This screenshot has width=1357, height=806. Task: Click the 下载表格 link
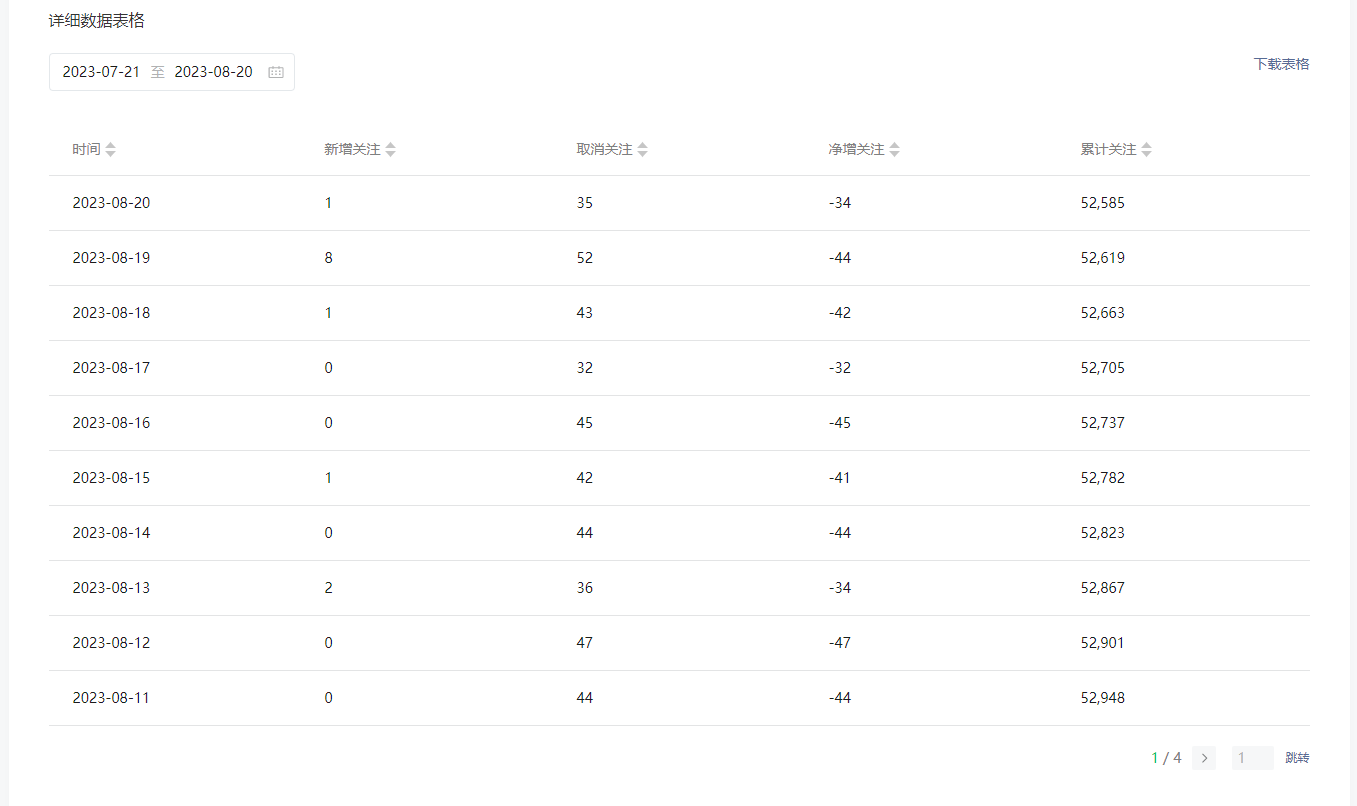click(1281, 64)
